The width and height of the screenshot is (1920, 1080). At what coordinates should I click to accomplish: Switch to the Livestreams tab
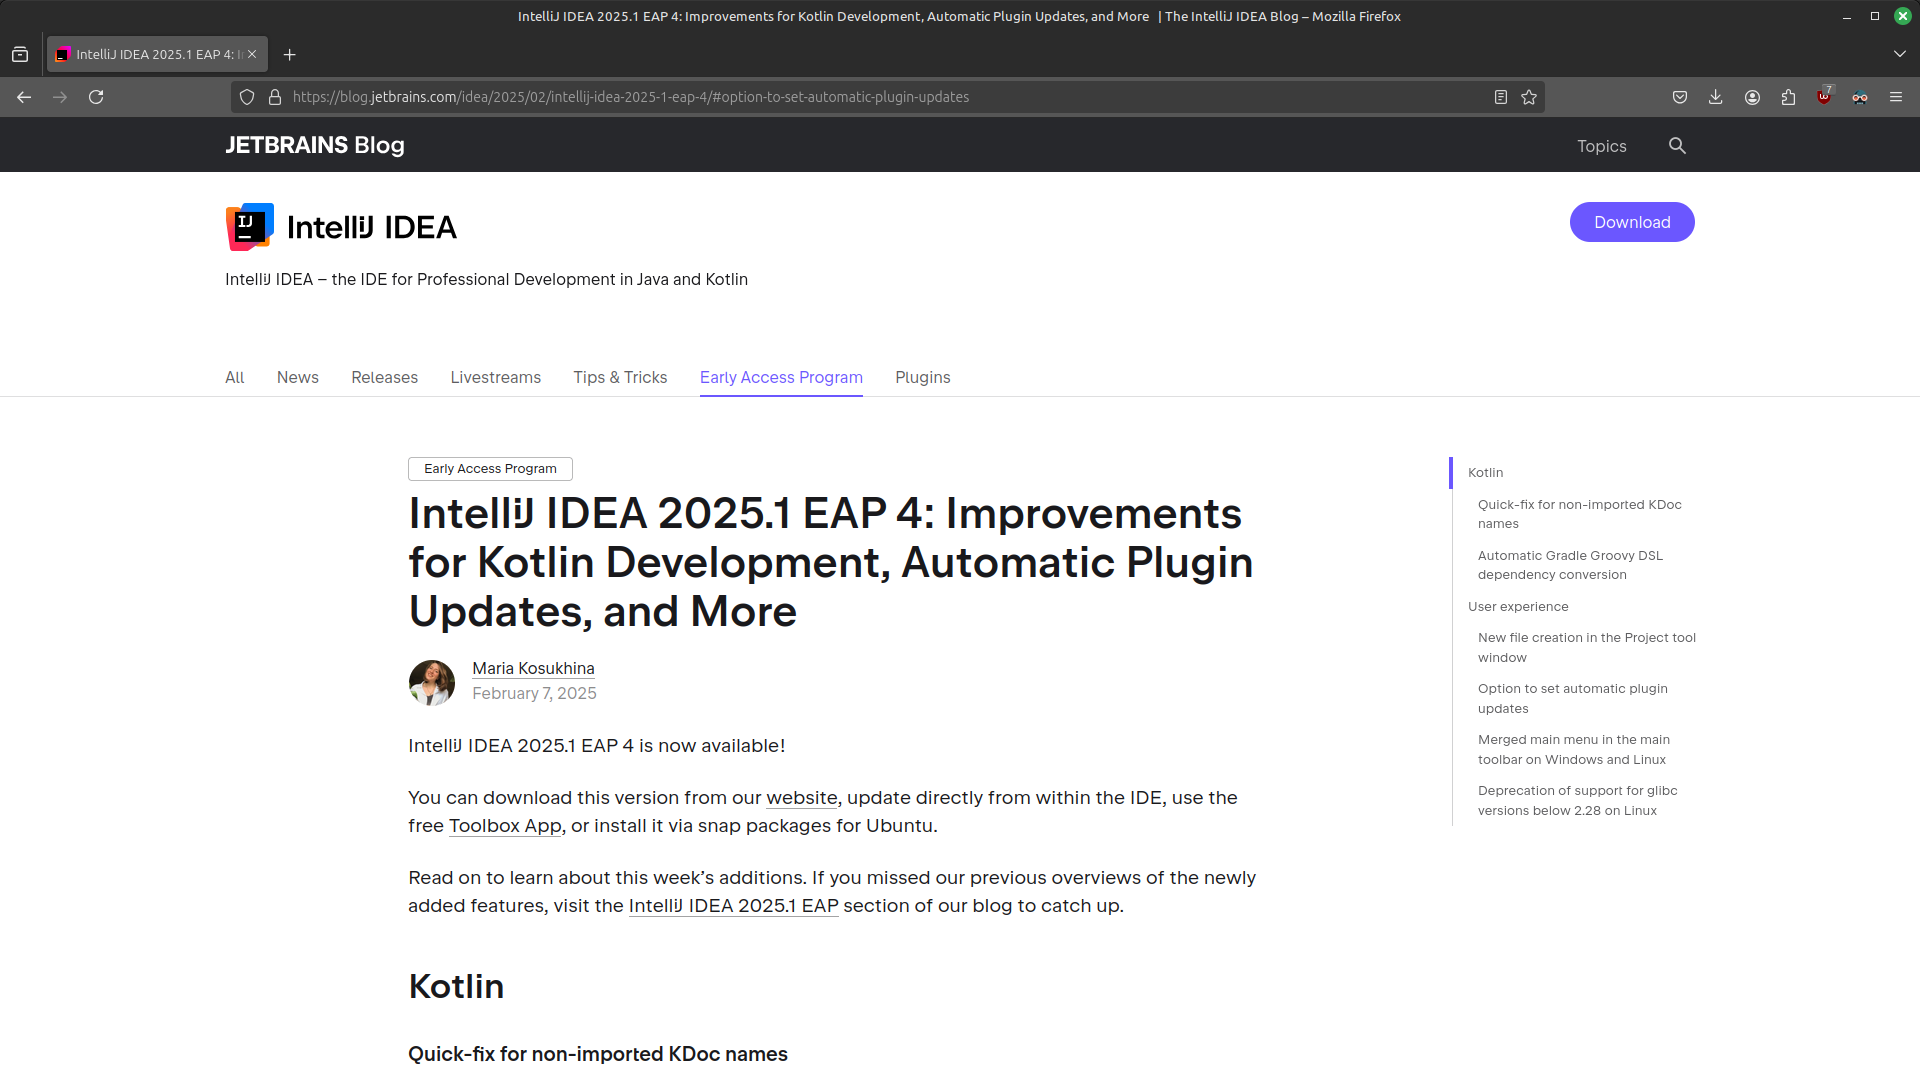(x=496, y=377)
